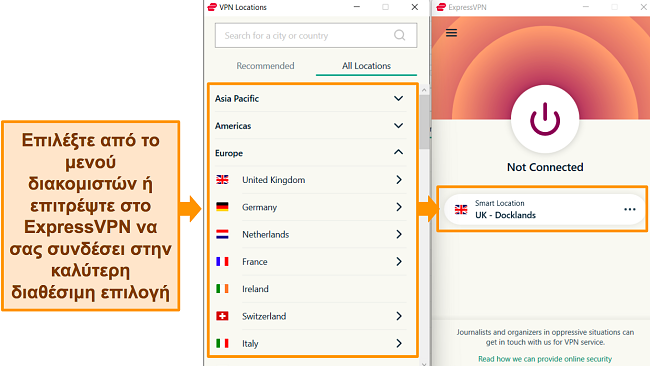Collapse the Europe region

click(x=398, y=153)
